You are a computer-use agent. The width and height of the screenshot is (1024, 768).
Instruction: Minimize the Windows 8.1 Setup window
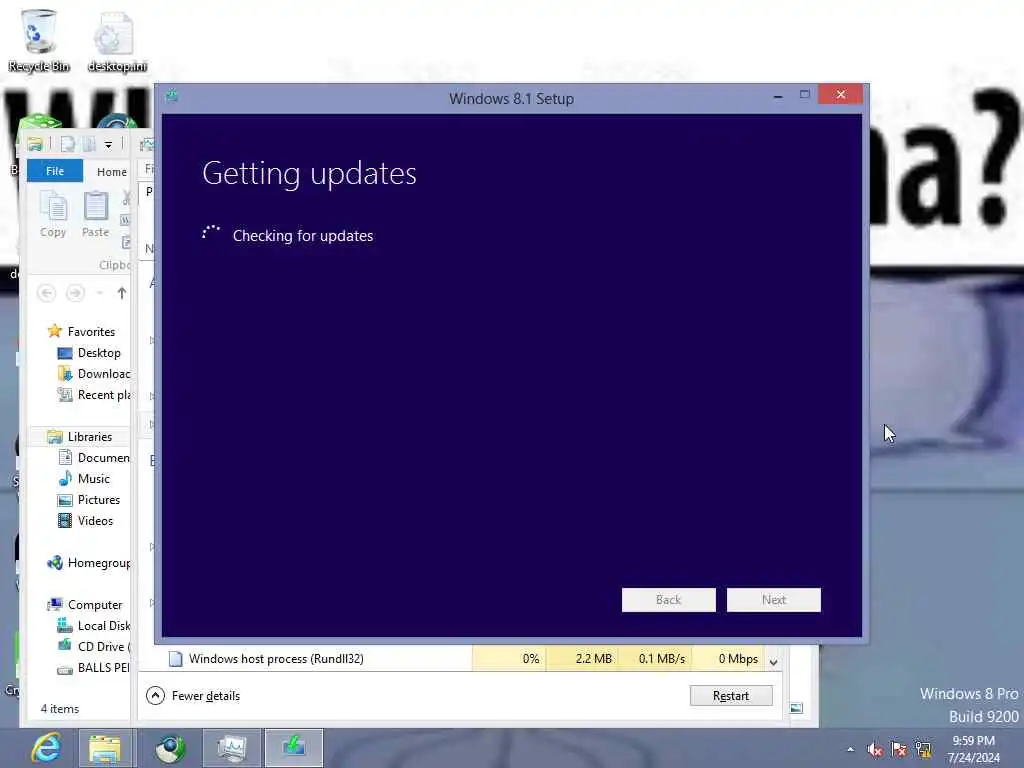pyautogui.click(x=777, y=95)
